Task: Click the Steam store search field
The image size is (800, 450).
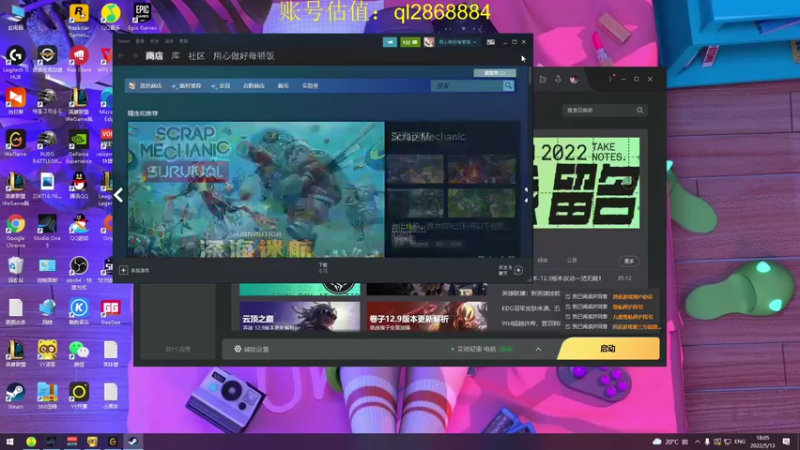Action: coord(467,86)
